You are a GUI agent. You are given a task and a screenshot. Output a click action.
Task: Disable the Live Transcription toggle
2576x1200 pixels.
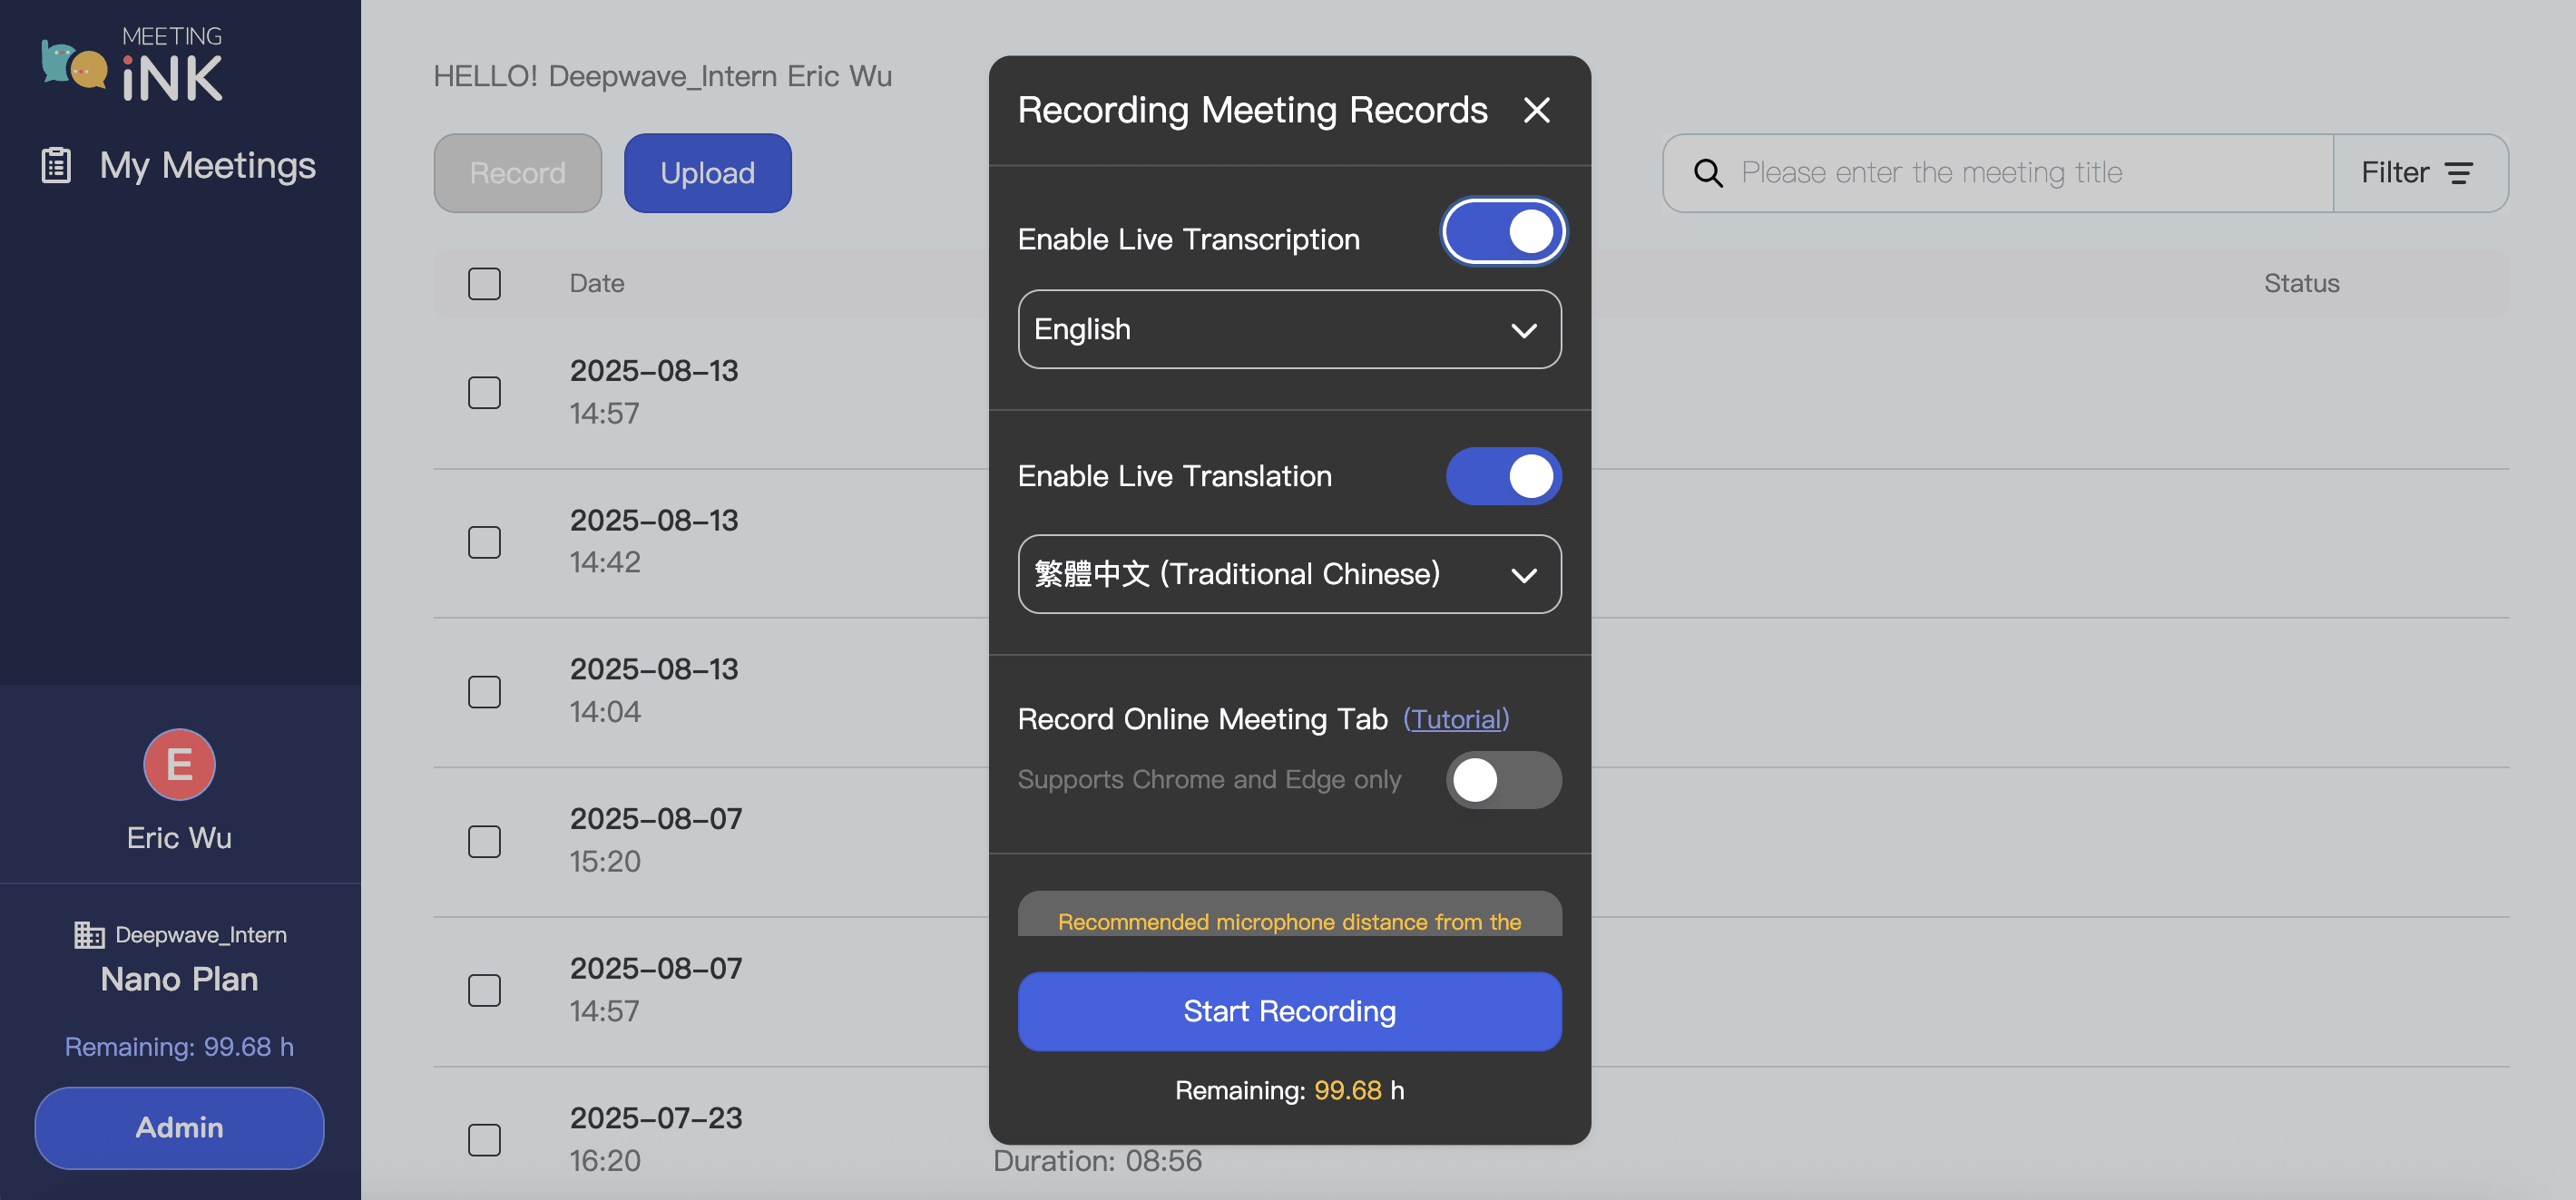pos(1503,232)
